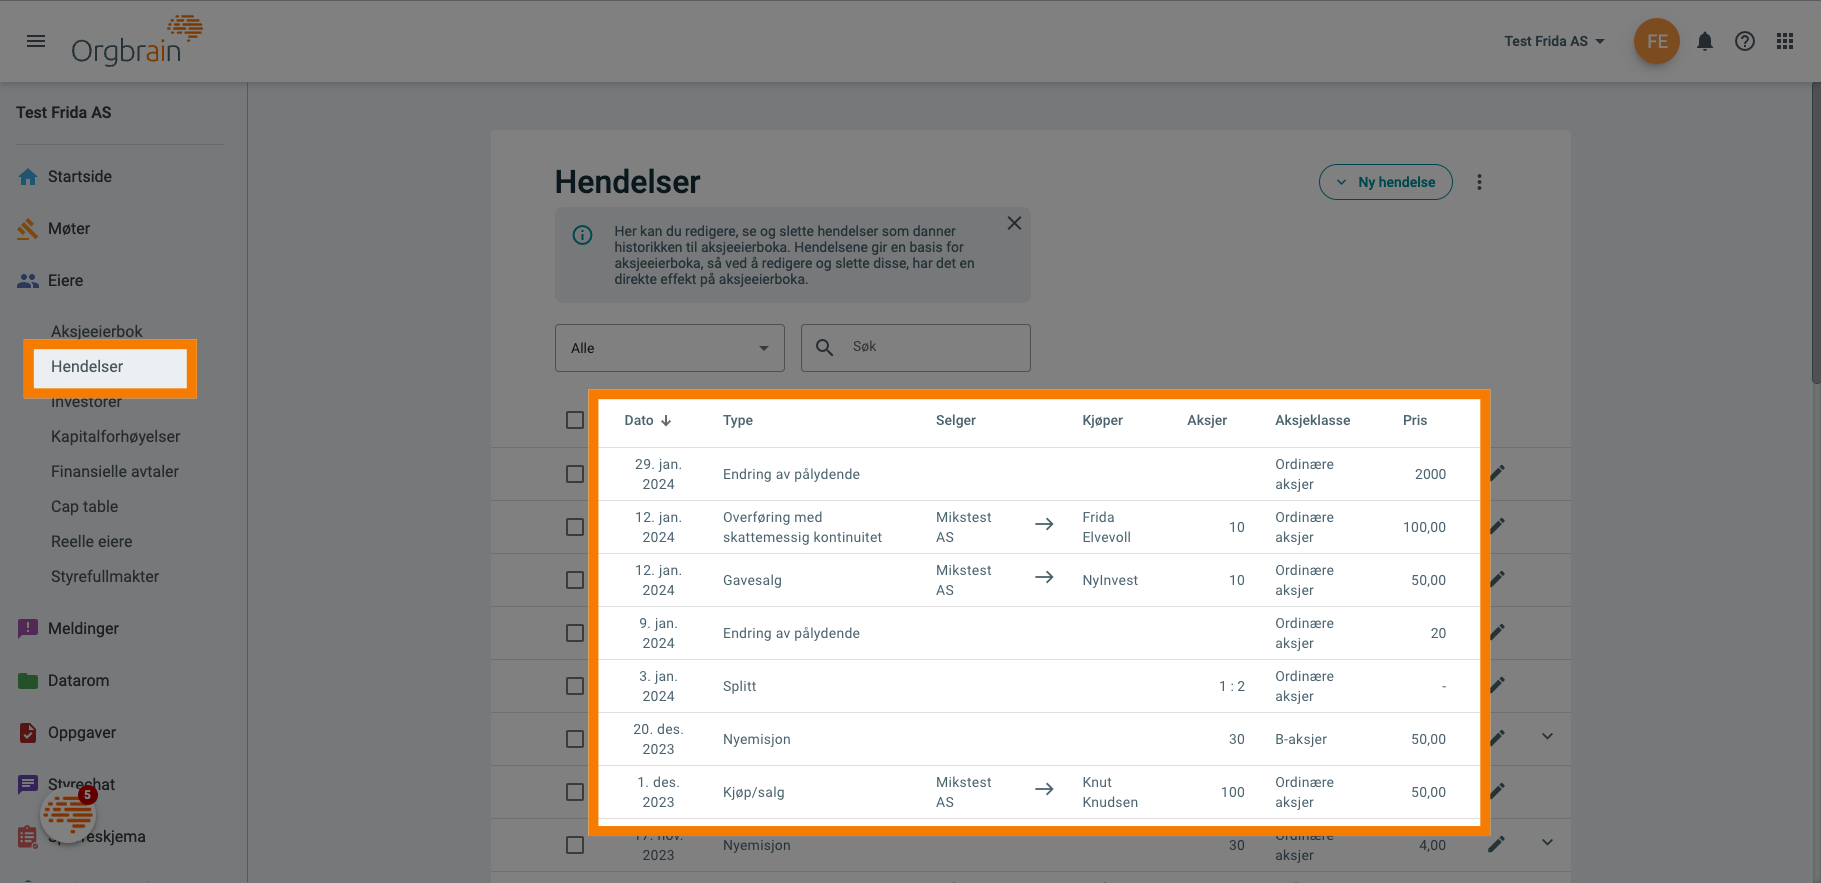This screenshot has height=883, width=1821.
Task: Open Datarom in the sidebar
Action: pos(78,681)
